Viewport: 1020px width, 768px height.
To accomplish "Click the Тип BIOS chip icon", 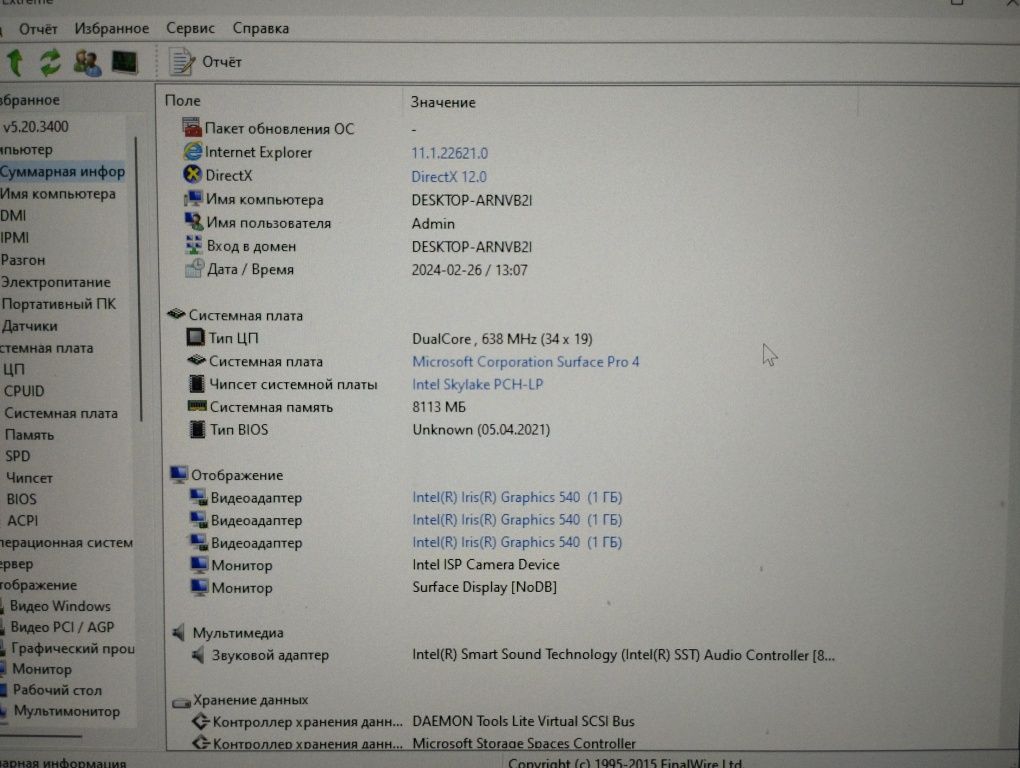I will pos(197,429).
